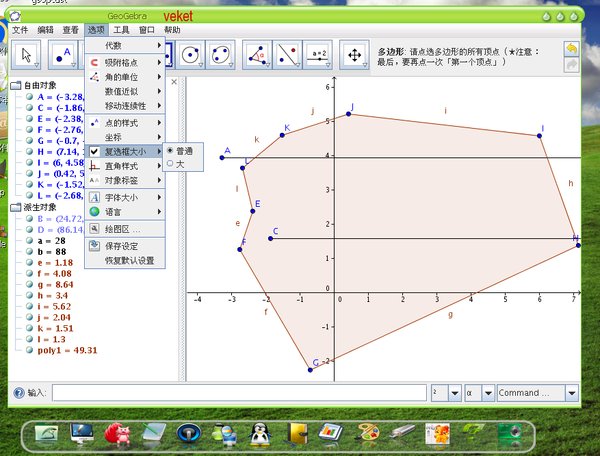Open the 工具 menu

[x=121, y=31]
